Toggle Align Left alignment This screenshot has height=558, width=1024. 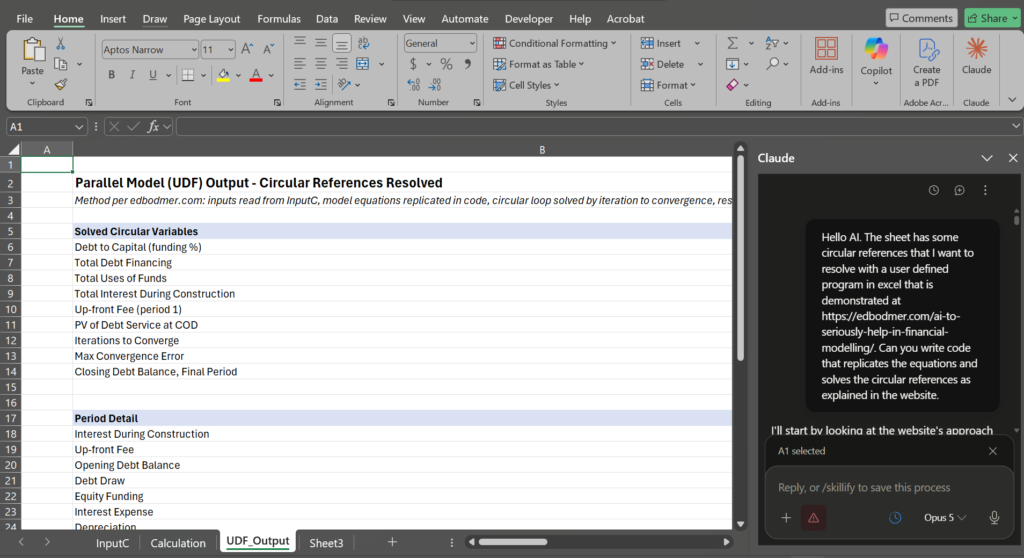pos(300,64)
